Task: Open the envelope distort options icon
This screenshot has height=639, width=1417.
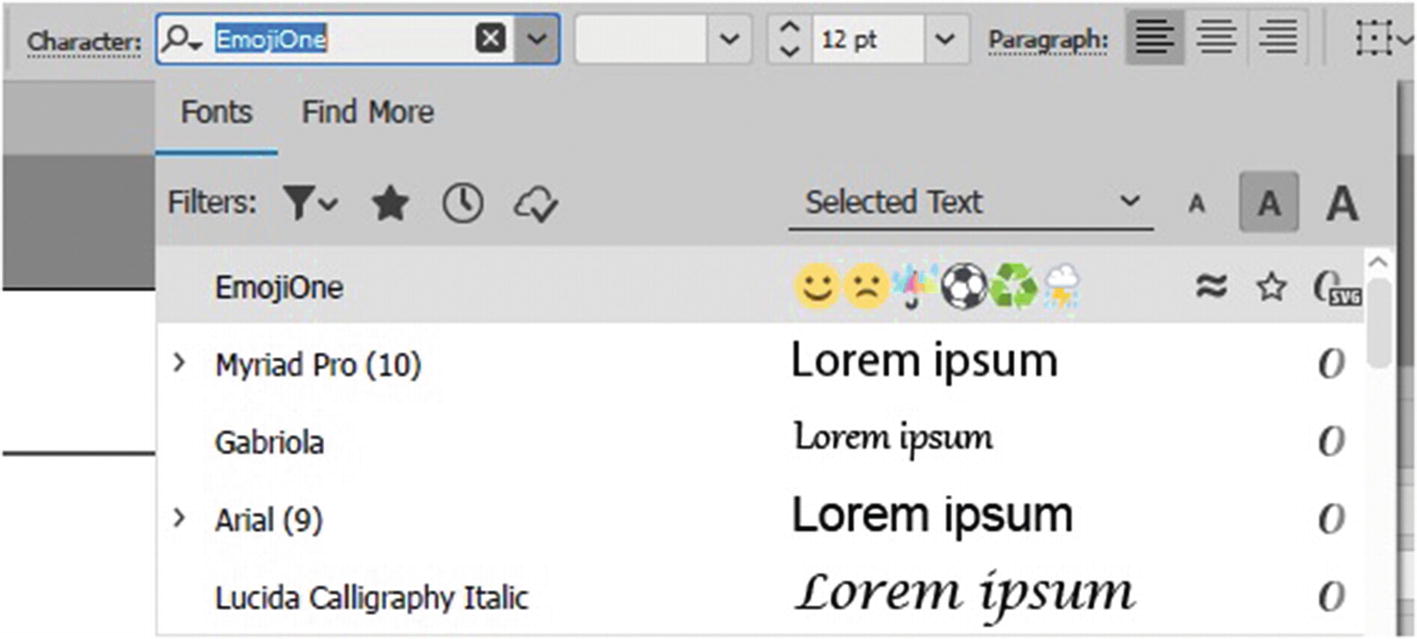Action: (x=1384, y=39)
